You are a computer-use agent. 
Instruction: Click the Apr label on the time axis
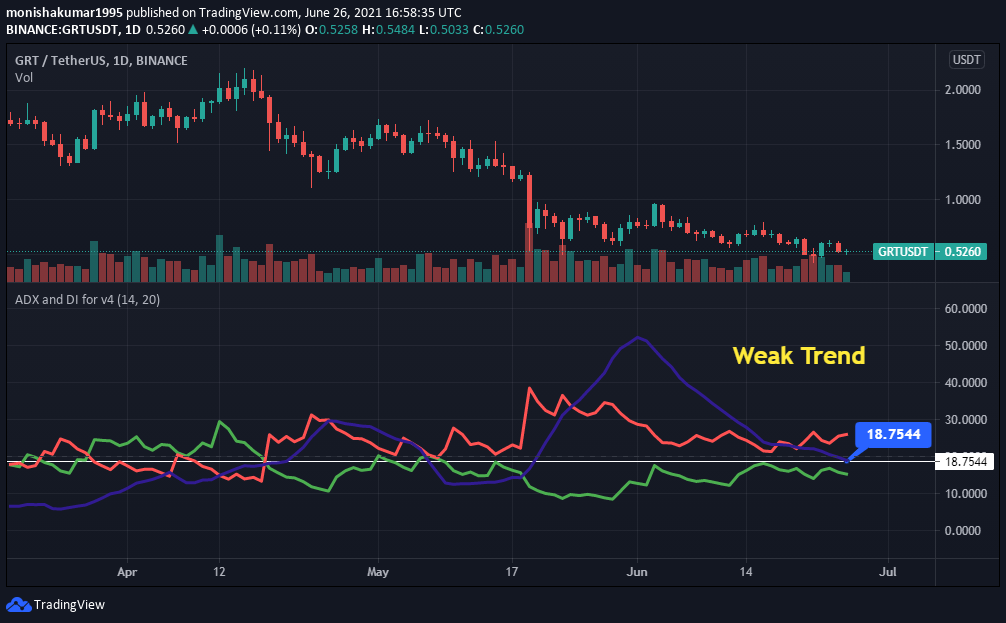(x=127, y=571)
